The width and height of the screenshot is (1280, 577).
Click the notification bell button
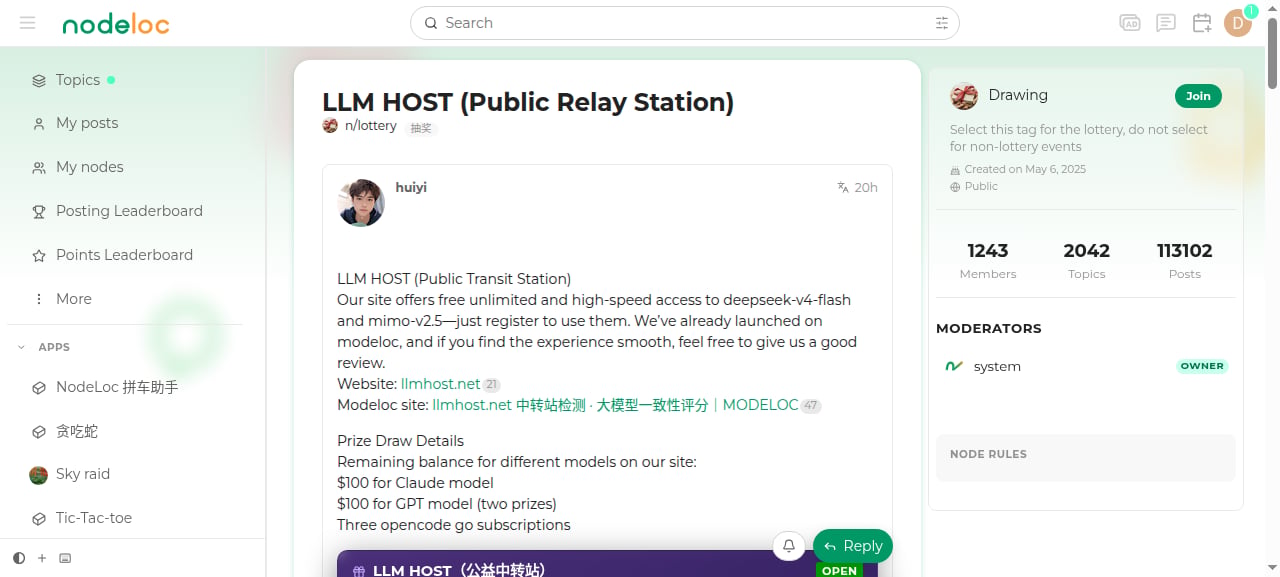pyautogui.click(x=789, y=546)
